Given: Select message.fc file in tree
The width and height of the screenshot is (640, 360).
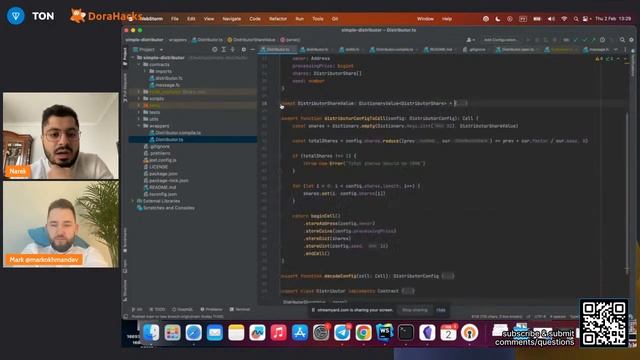Looking at the screenshot, I should point(164,85).
